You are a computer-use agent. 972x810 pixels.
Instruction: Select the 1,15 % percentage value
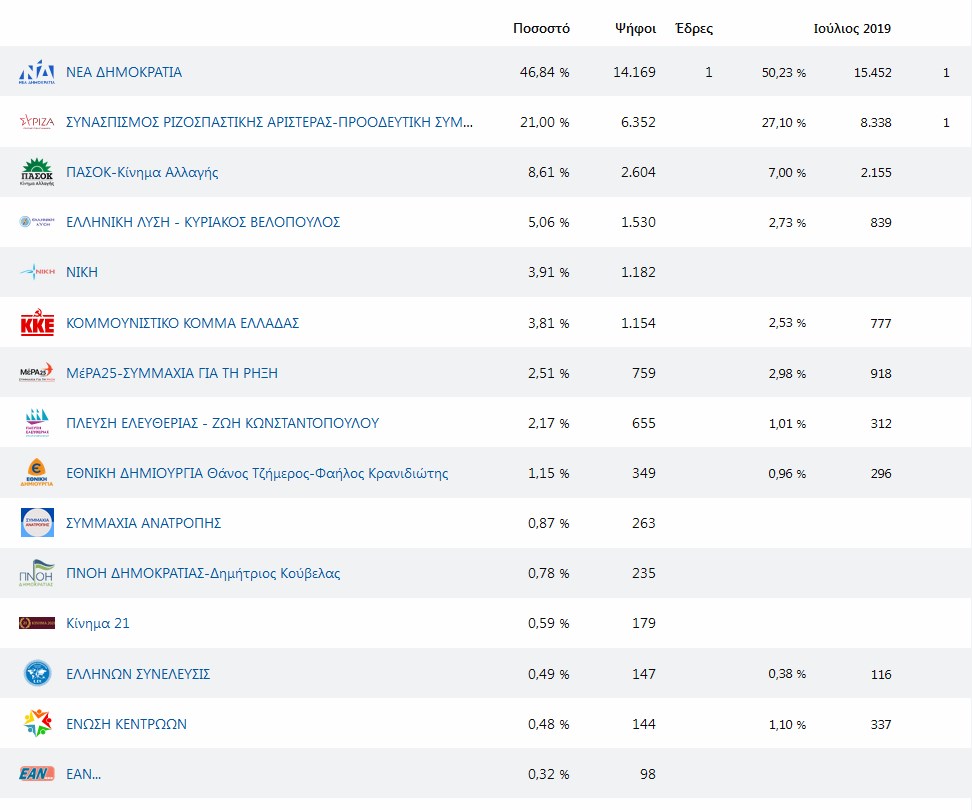[x=549, y=473]
